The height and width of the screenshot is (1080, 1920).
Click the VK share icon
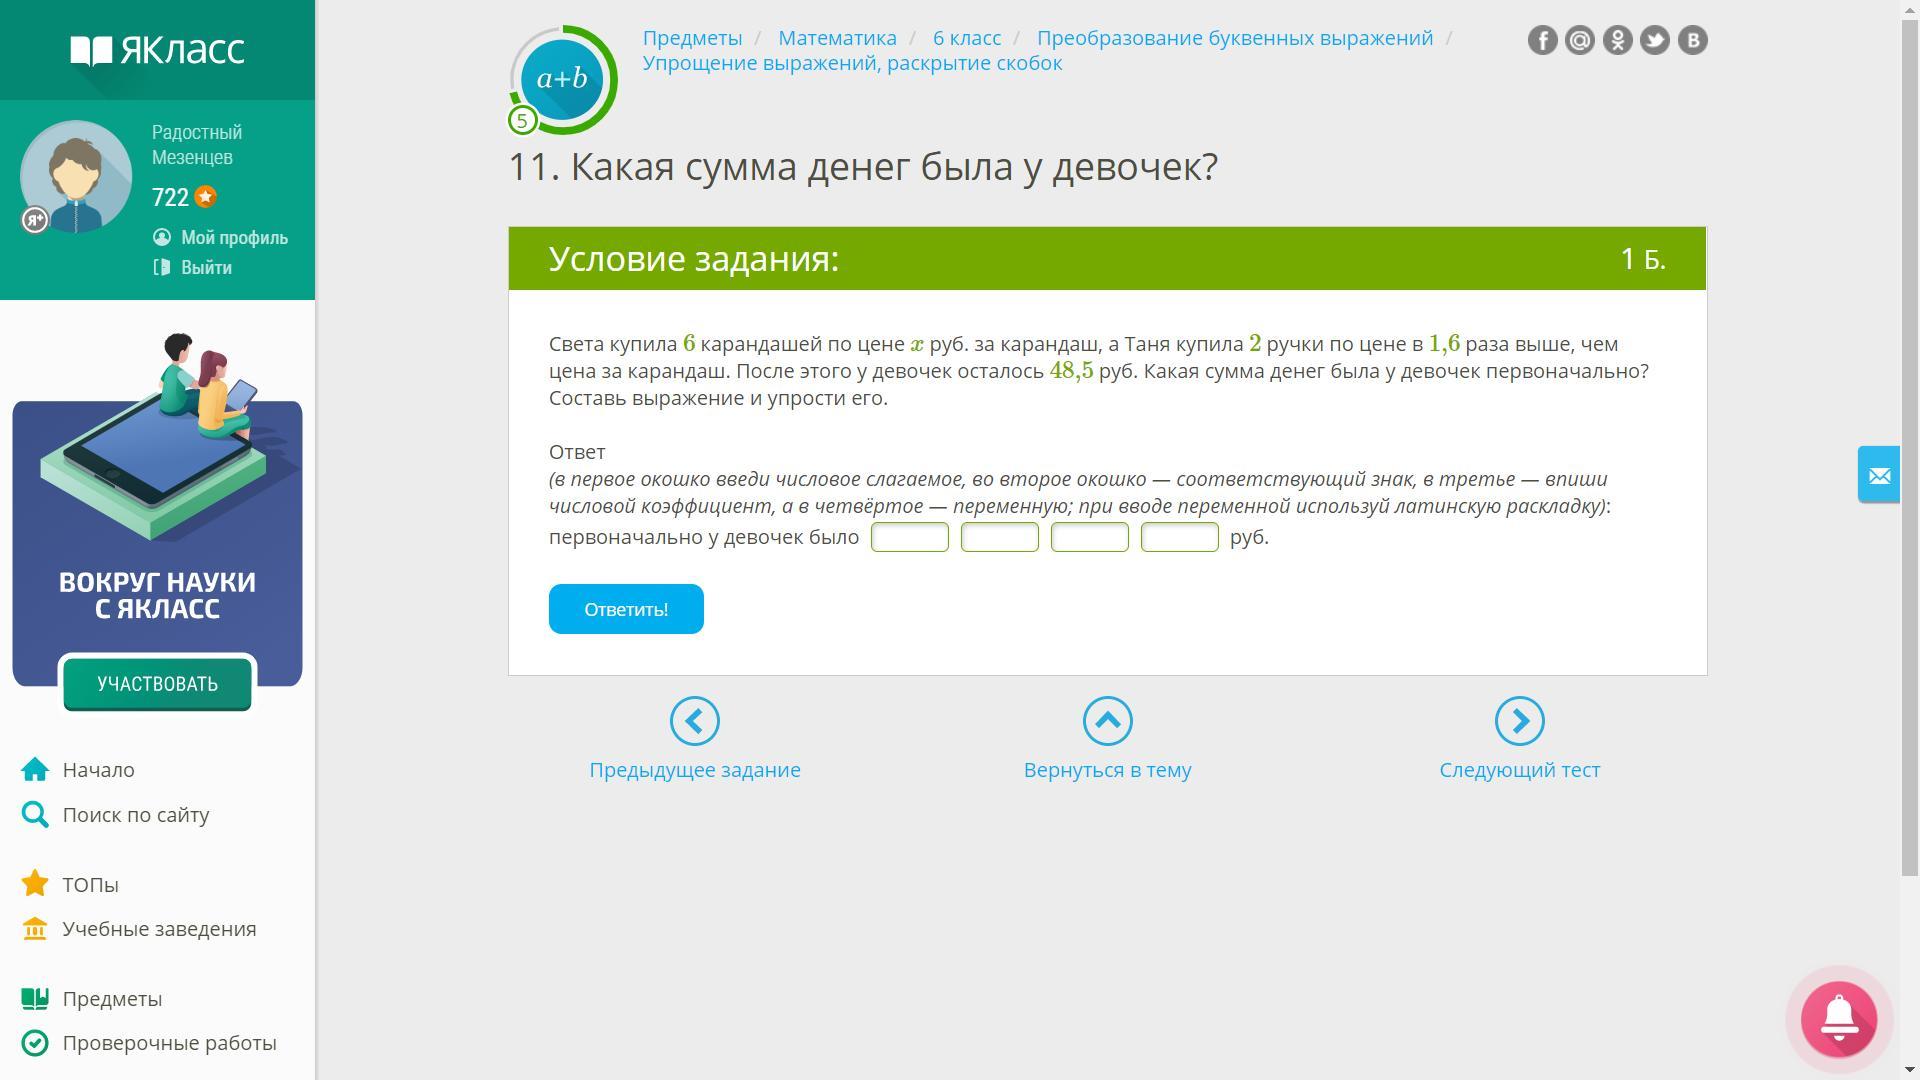click(1692, 40)
